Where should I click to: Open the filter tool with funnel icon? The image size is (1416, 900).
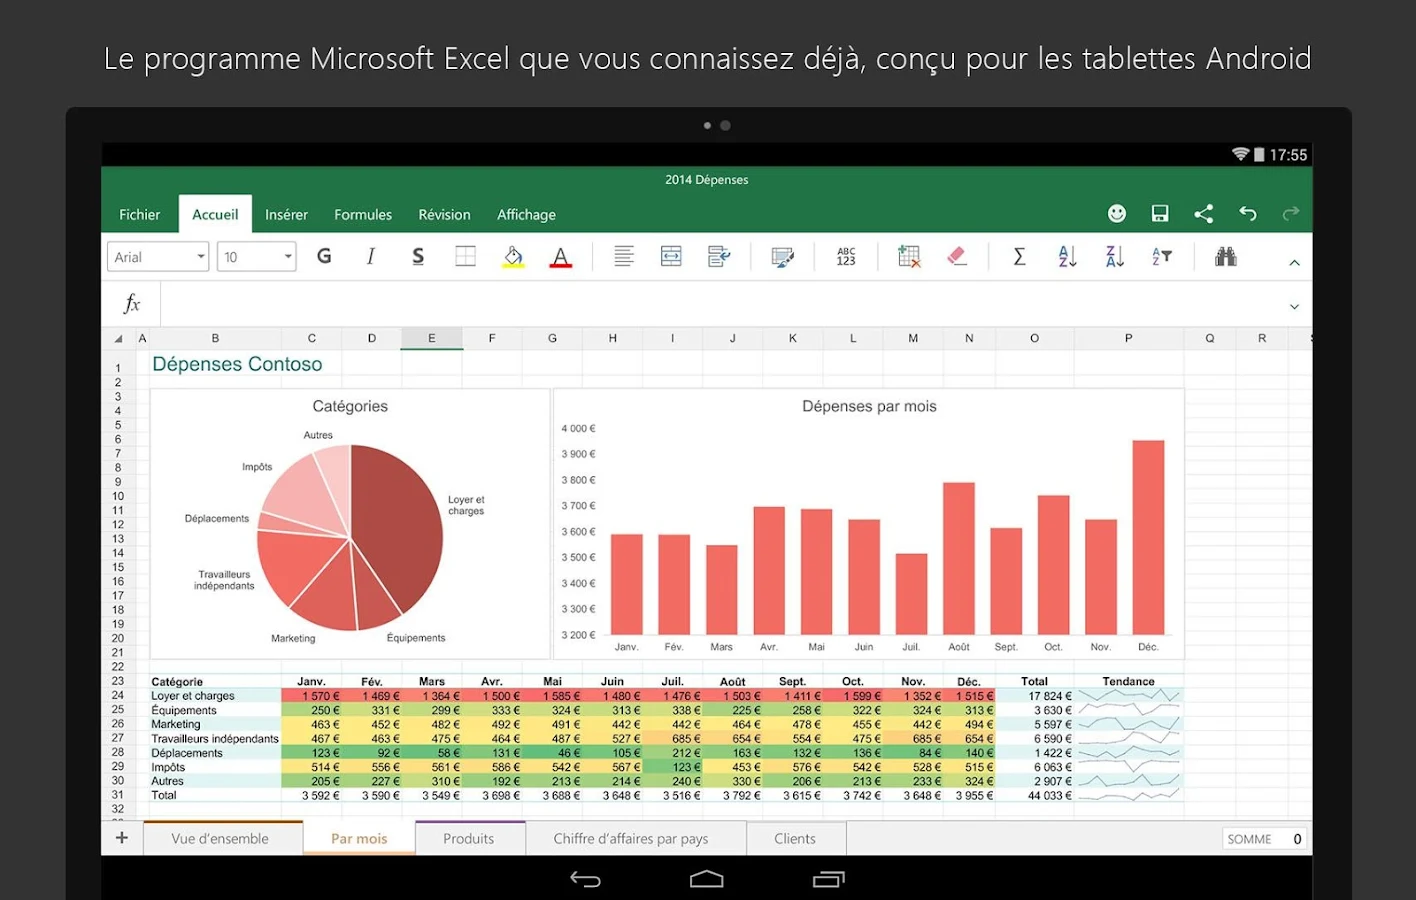click(x=1162, y=256)
